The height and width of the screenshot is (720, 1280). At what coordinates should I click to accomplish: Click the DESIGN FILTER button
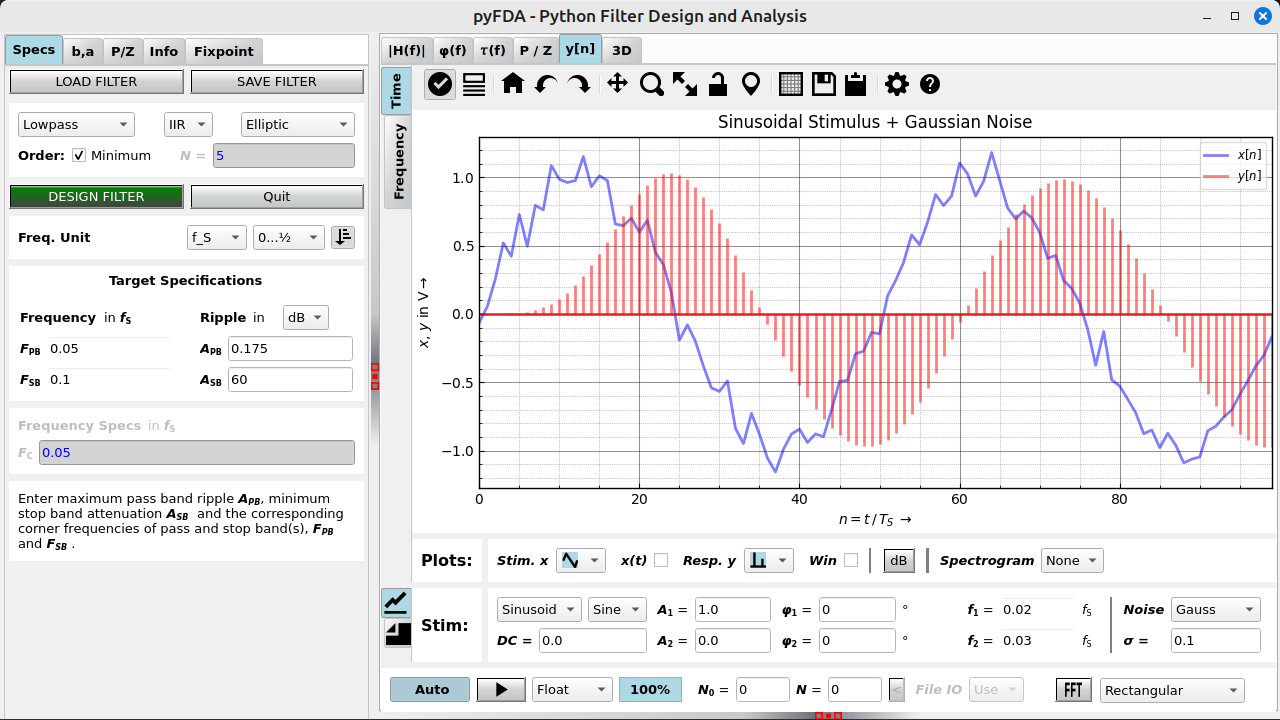[97, 196]
